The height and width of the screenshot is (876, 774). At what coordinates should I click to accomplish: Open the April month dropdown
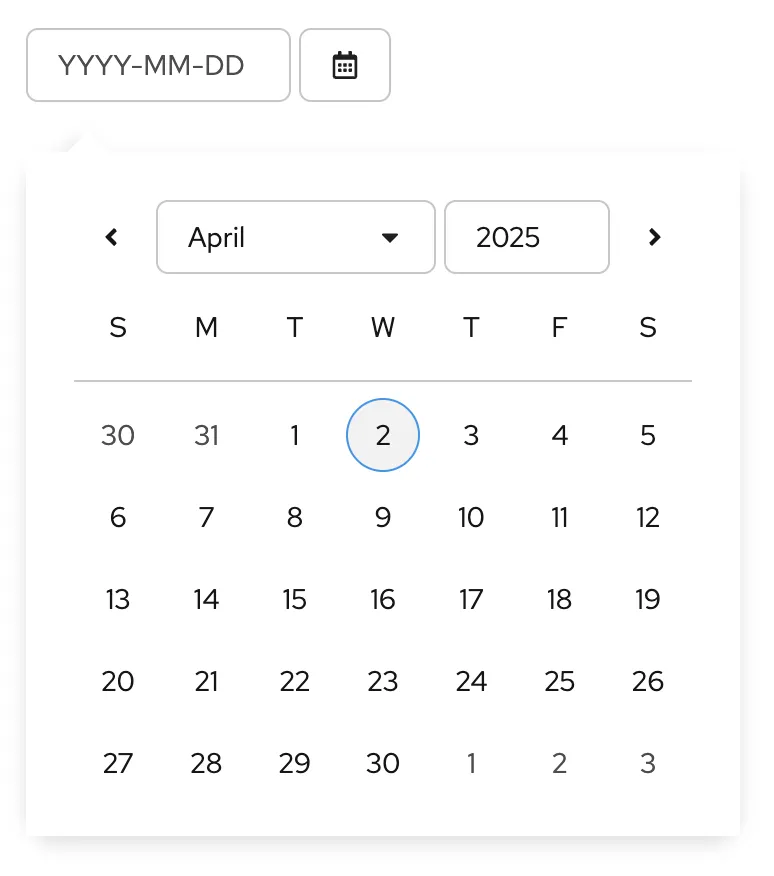(295, 237)
